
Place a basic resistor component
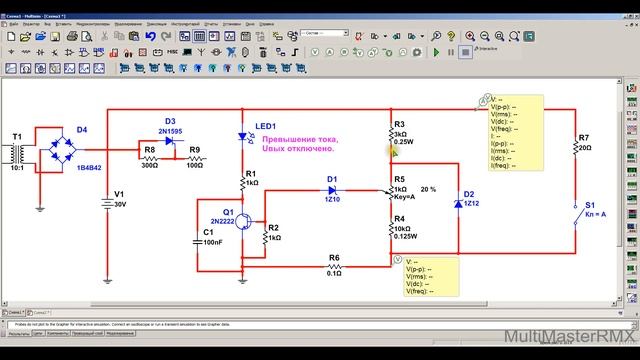[x=26, y=52]
